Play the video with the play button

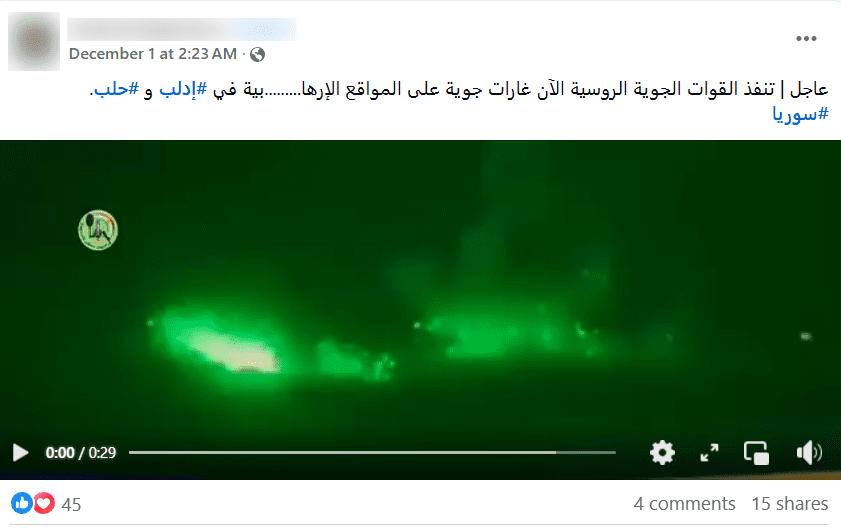point(20,453)
